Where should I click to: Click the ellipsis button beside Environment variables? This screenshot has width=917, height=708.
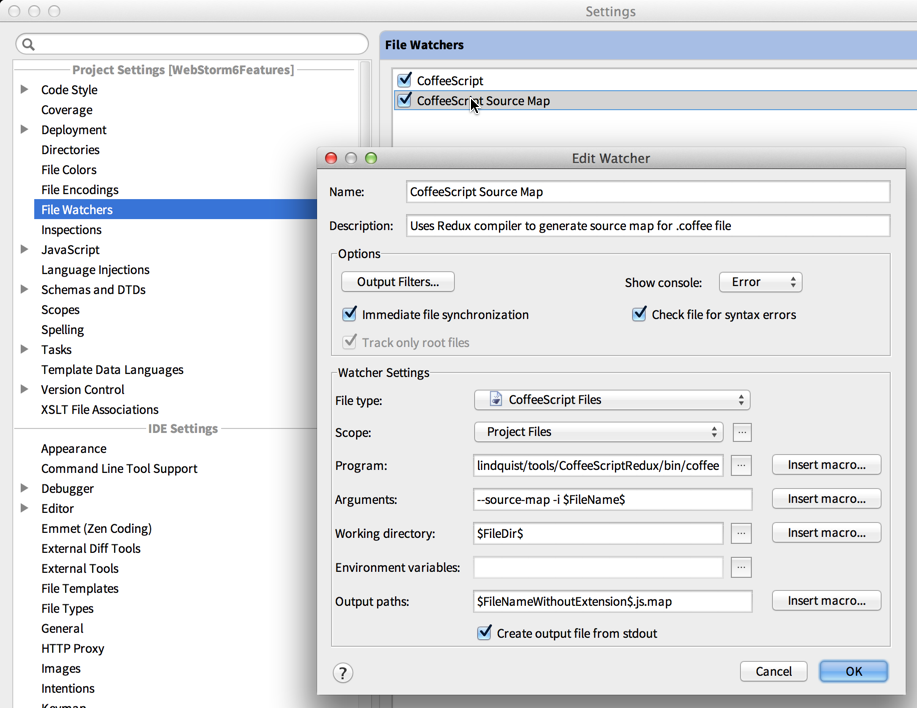(x=741, y=567)
